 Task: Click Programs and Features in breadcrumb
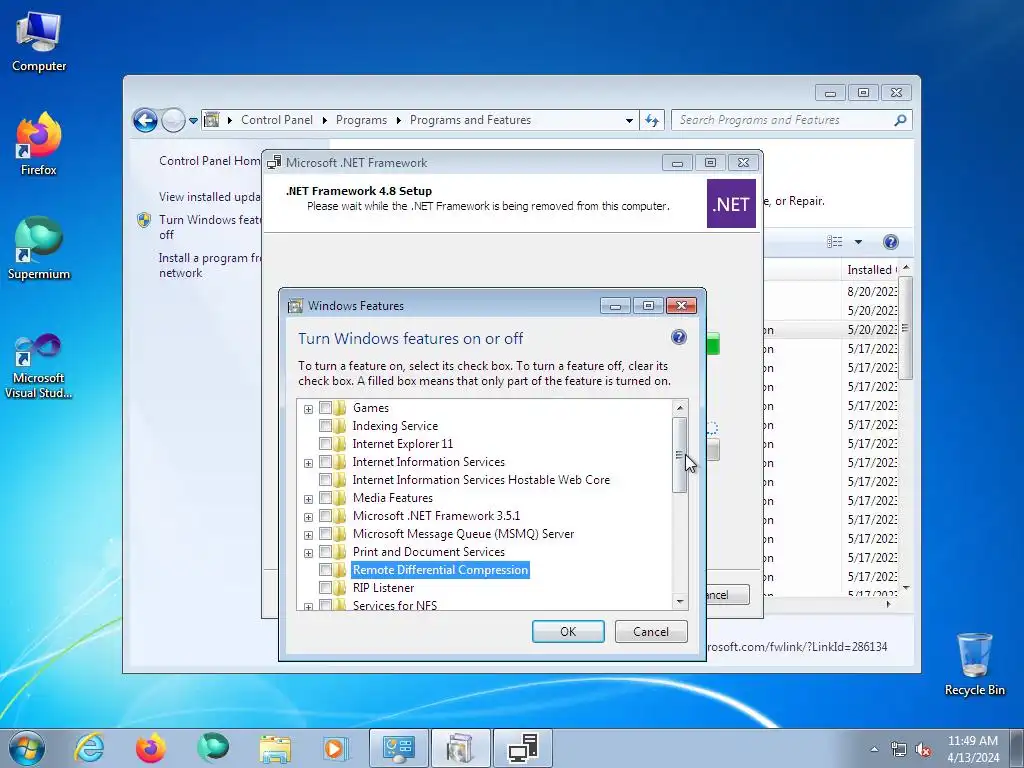click(470, 120)
